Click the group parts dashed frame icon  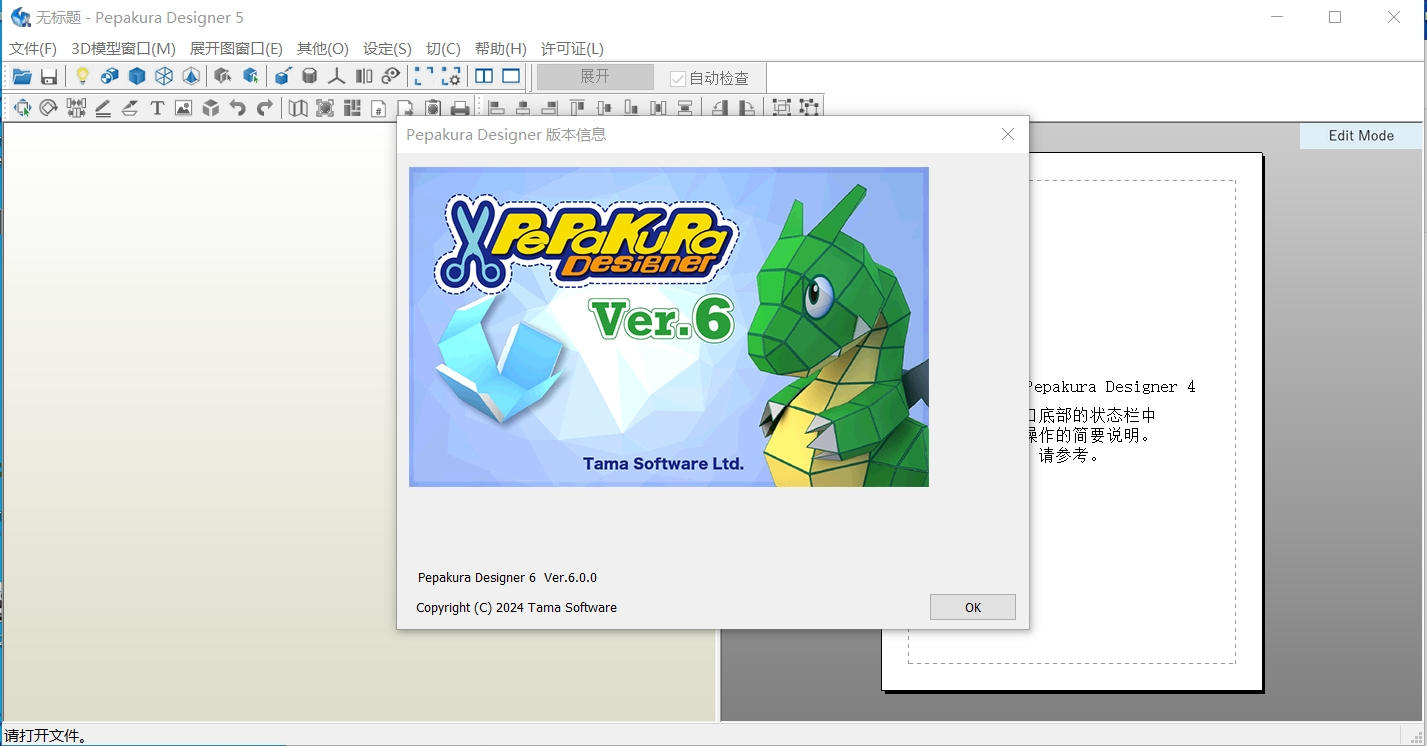782,108
